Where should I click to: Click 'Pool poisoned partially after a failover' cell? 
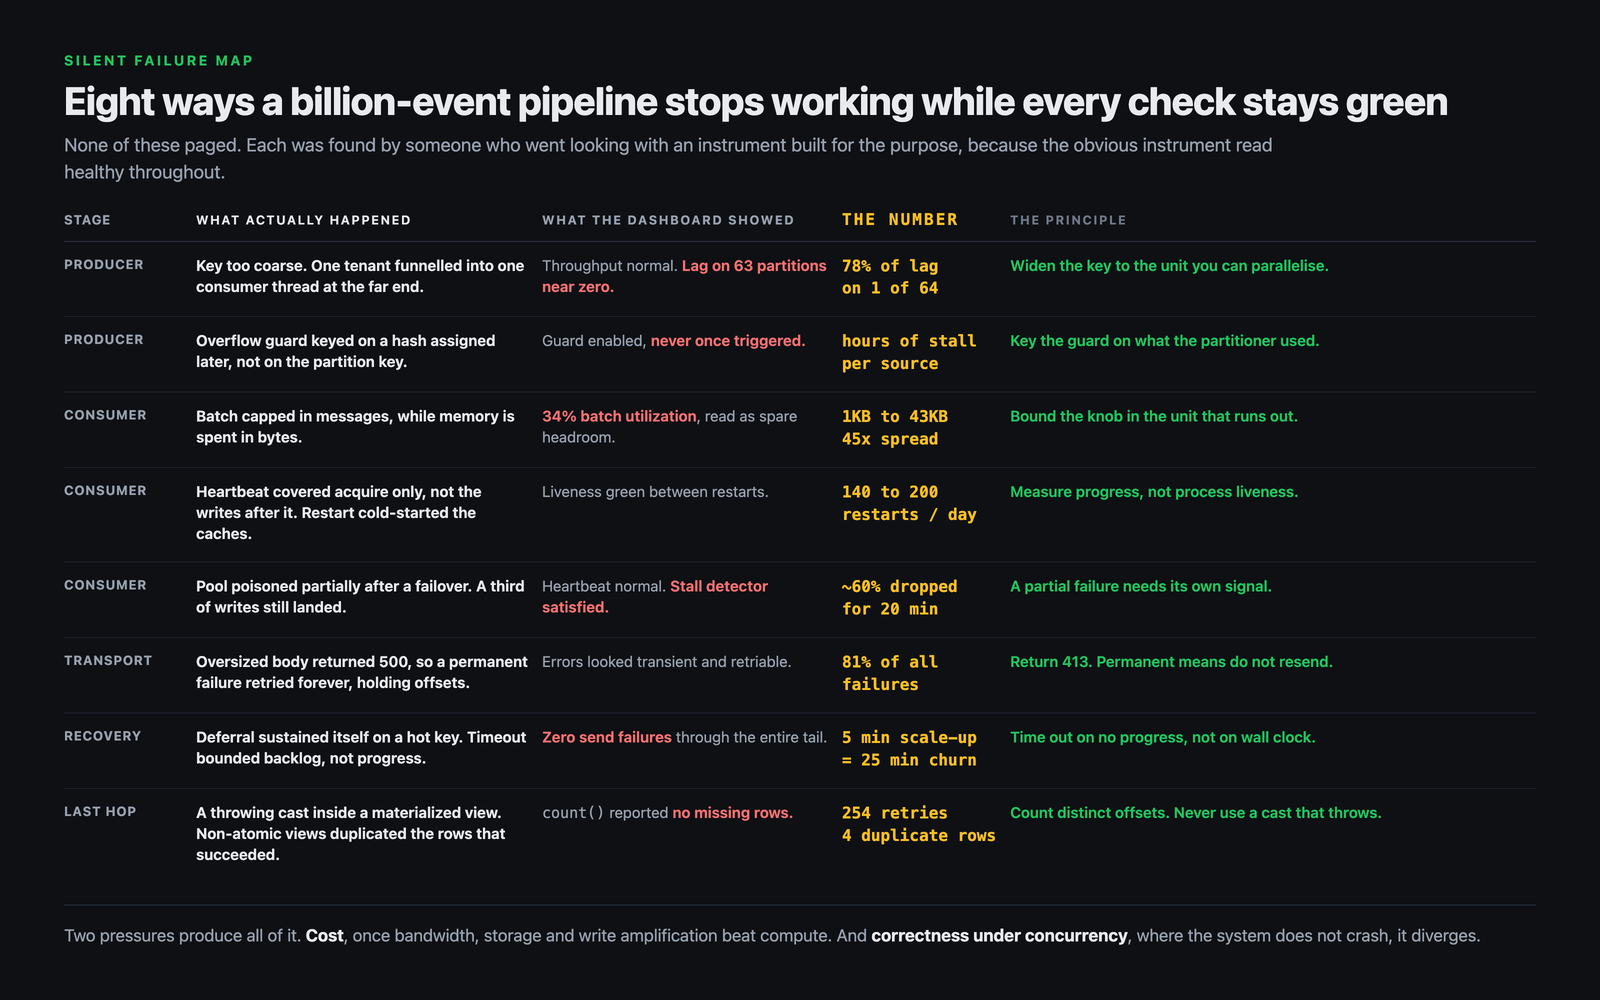(x=360, y=597)
